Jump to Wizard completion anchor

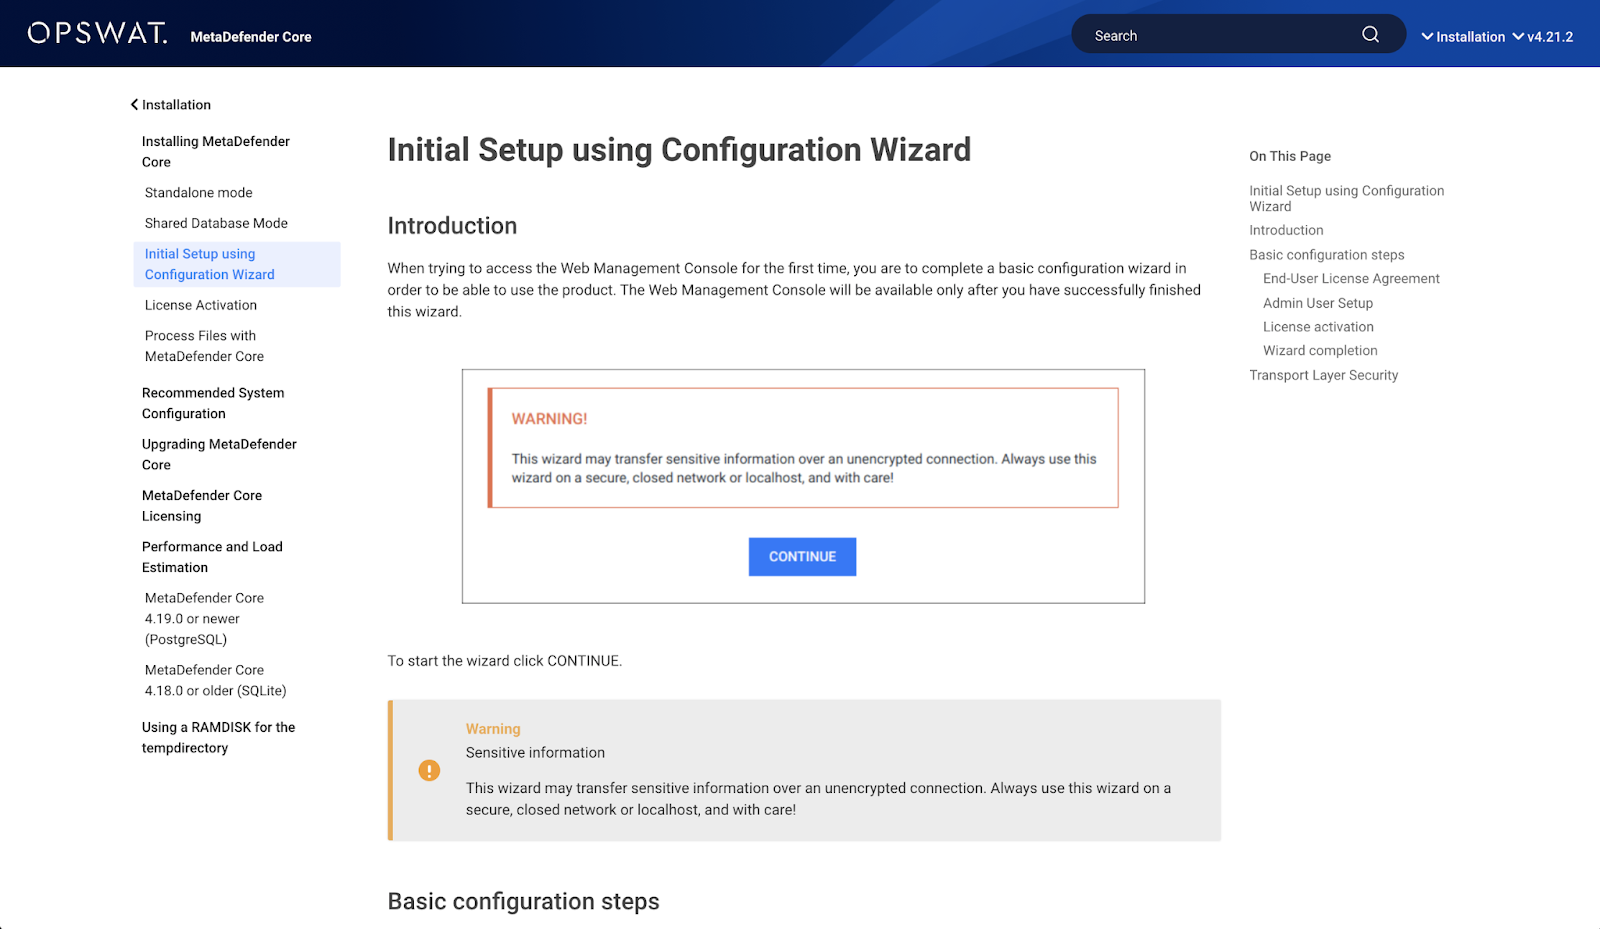(1320, 351)
